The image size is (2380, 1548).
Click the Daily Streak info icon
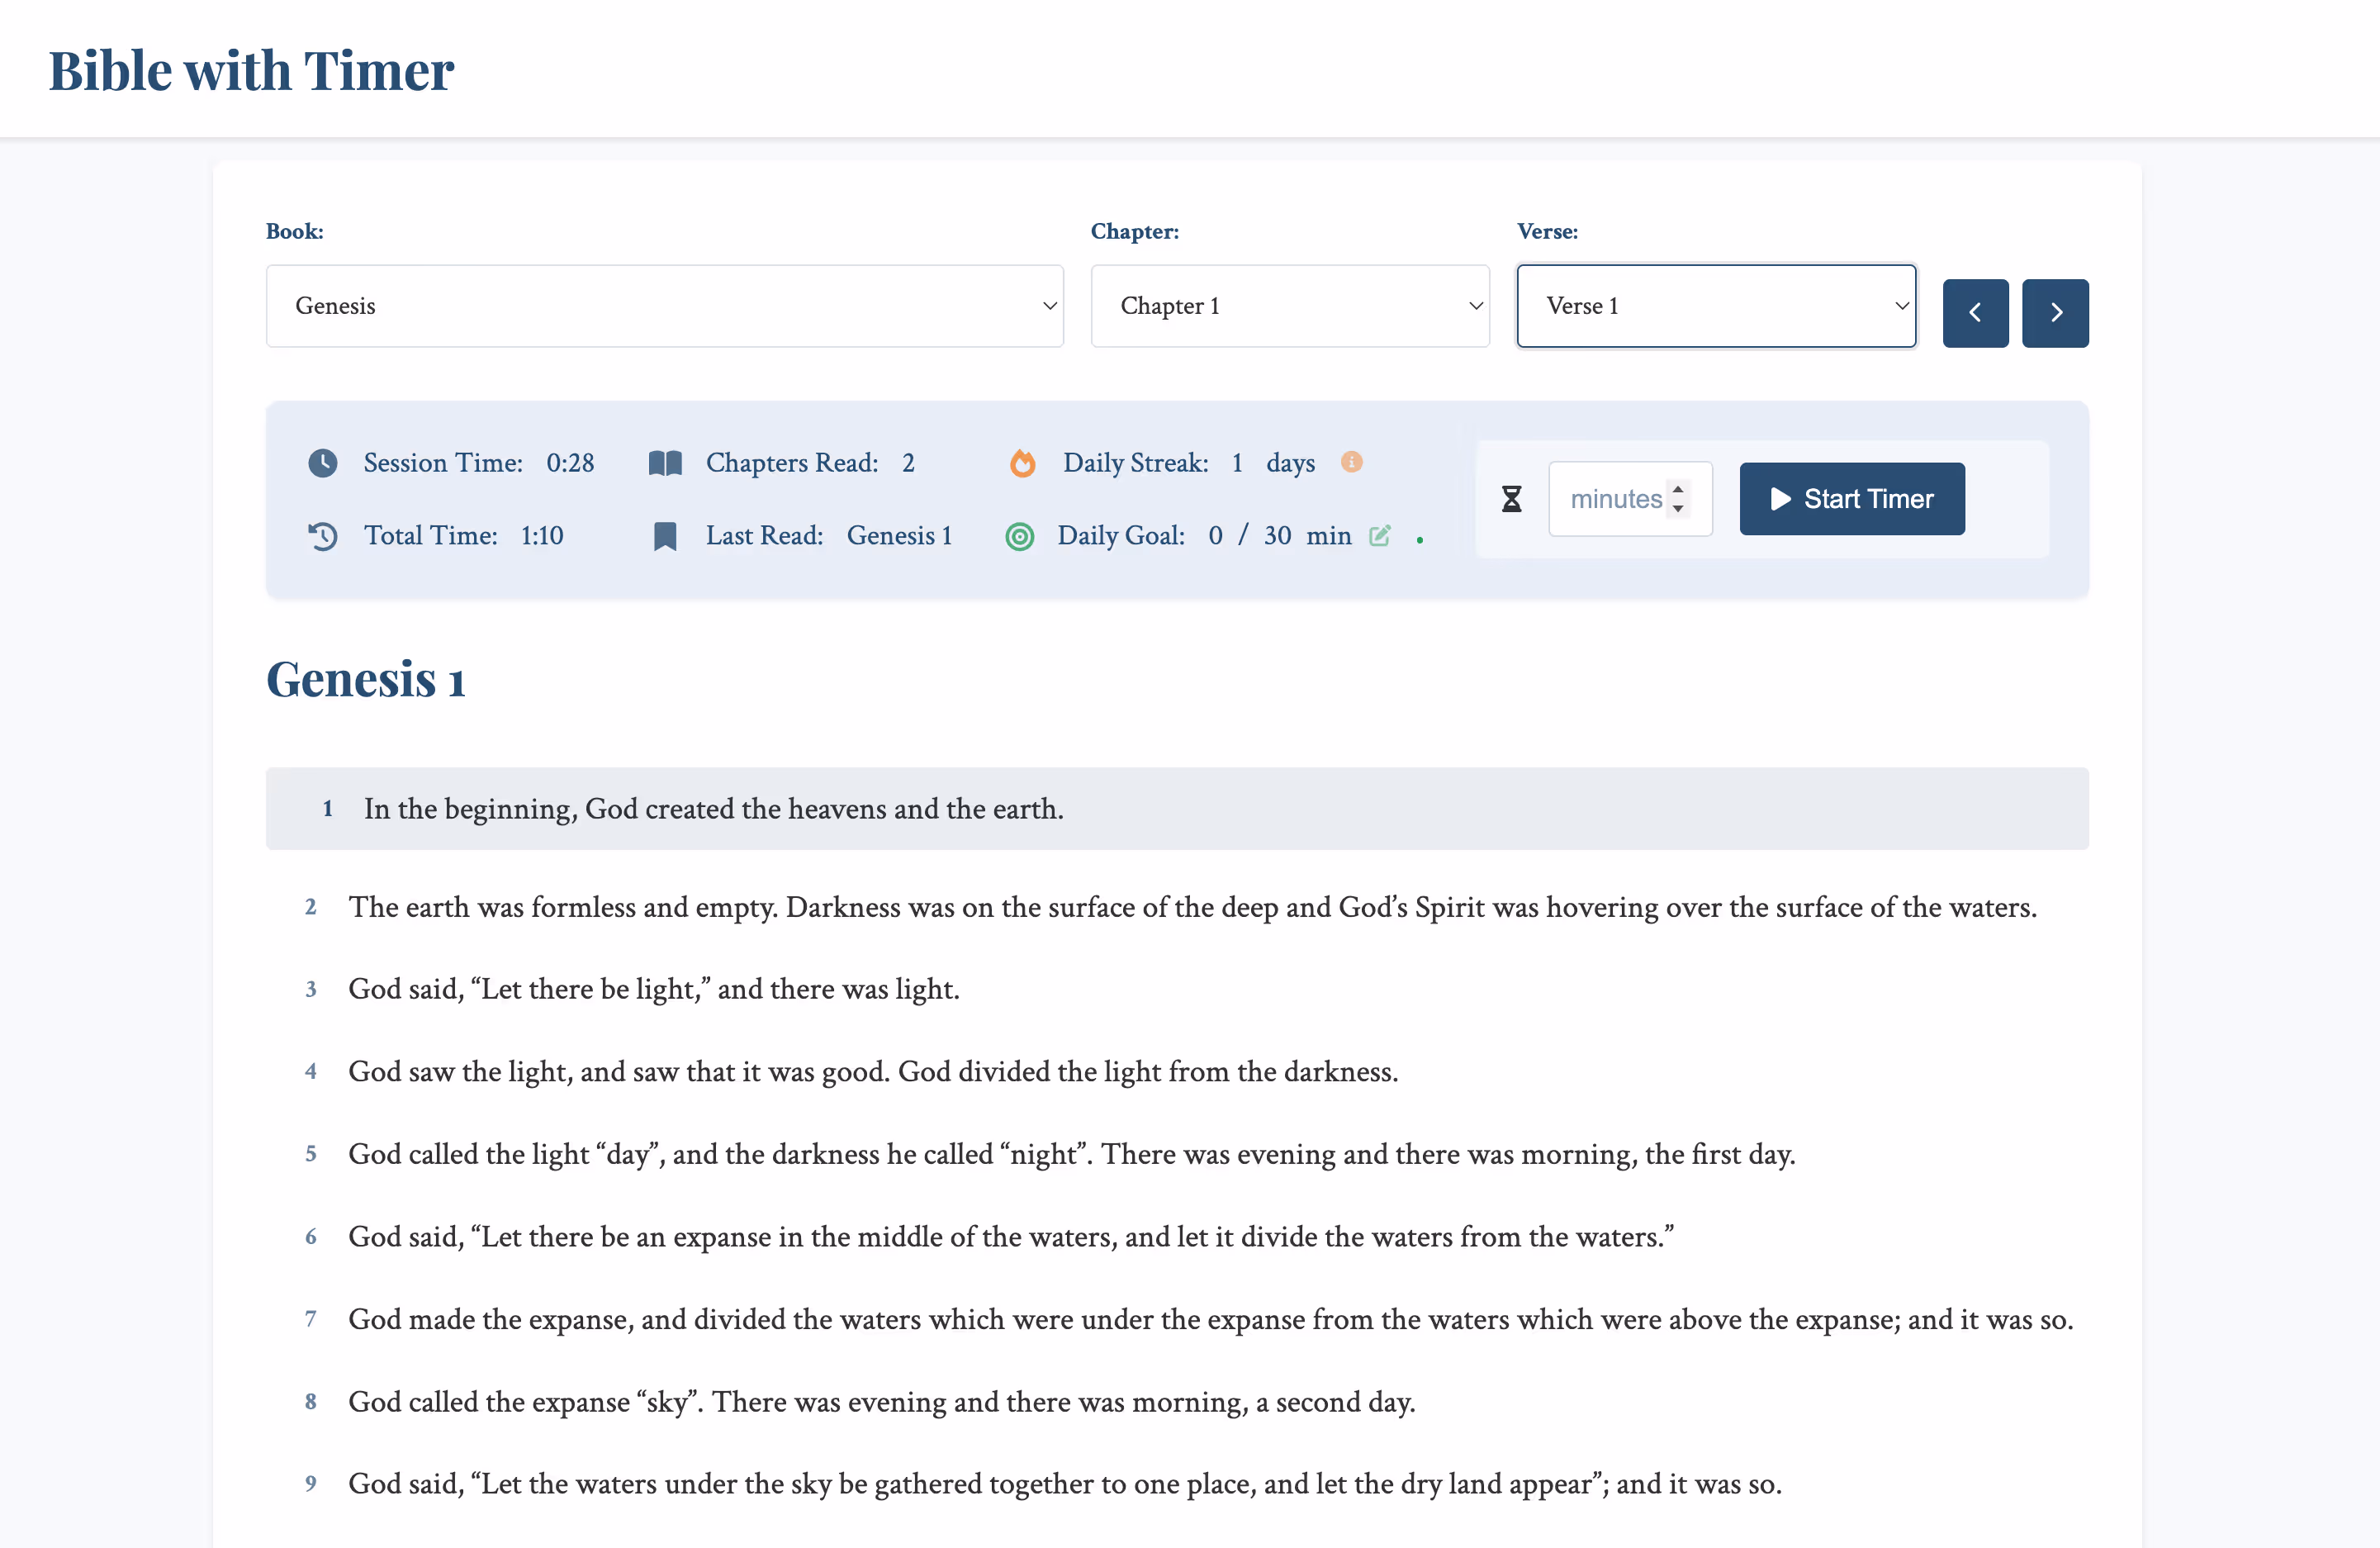click(1351, 462)
